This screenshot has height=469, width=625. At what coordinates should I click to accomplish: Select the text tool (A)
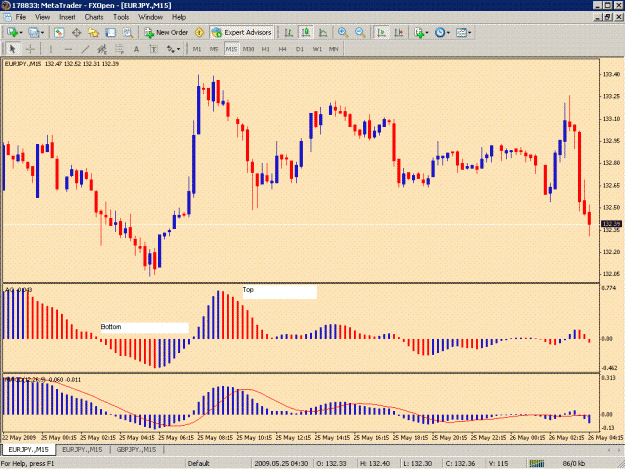point(136,49)
